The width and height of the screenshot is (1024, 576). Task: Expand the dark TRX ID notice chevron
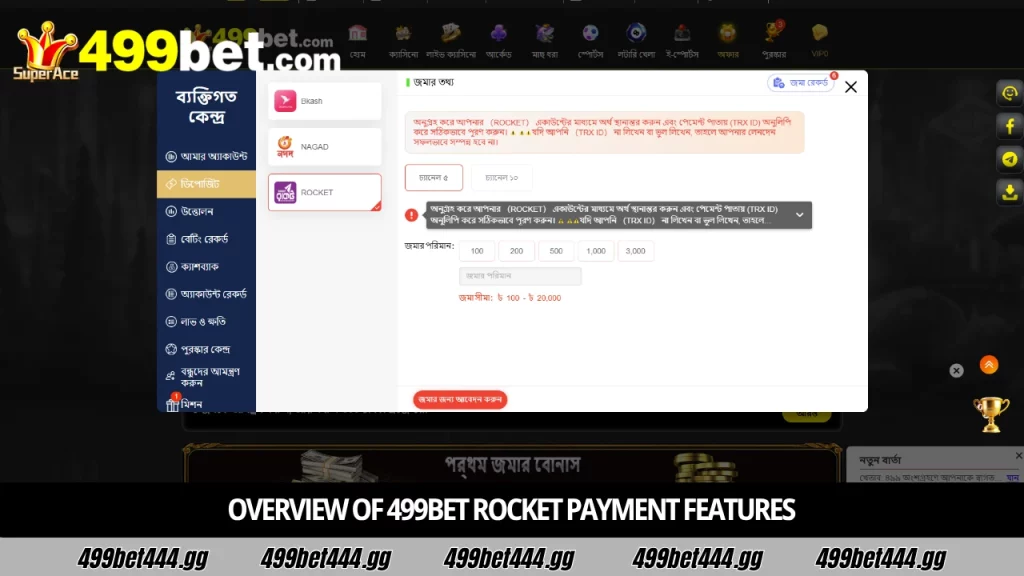[799, 215]
